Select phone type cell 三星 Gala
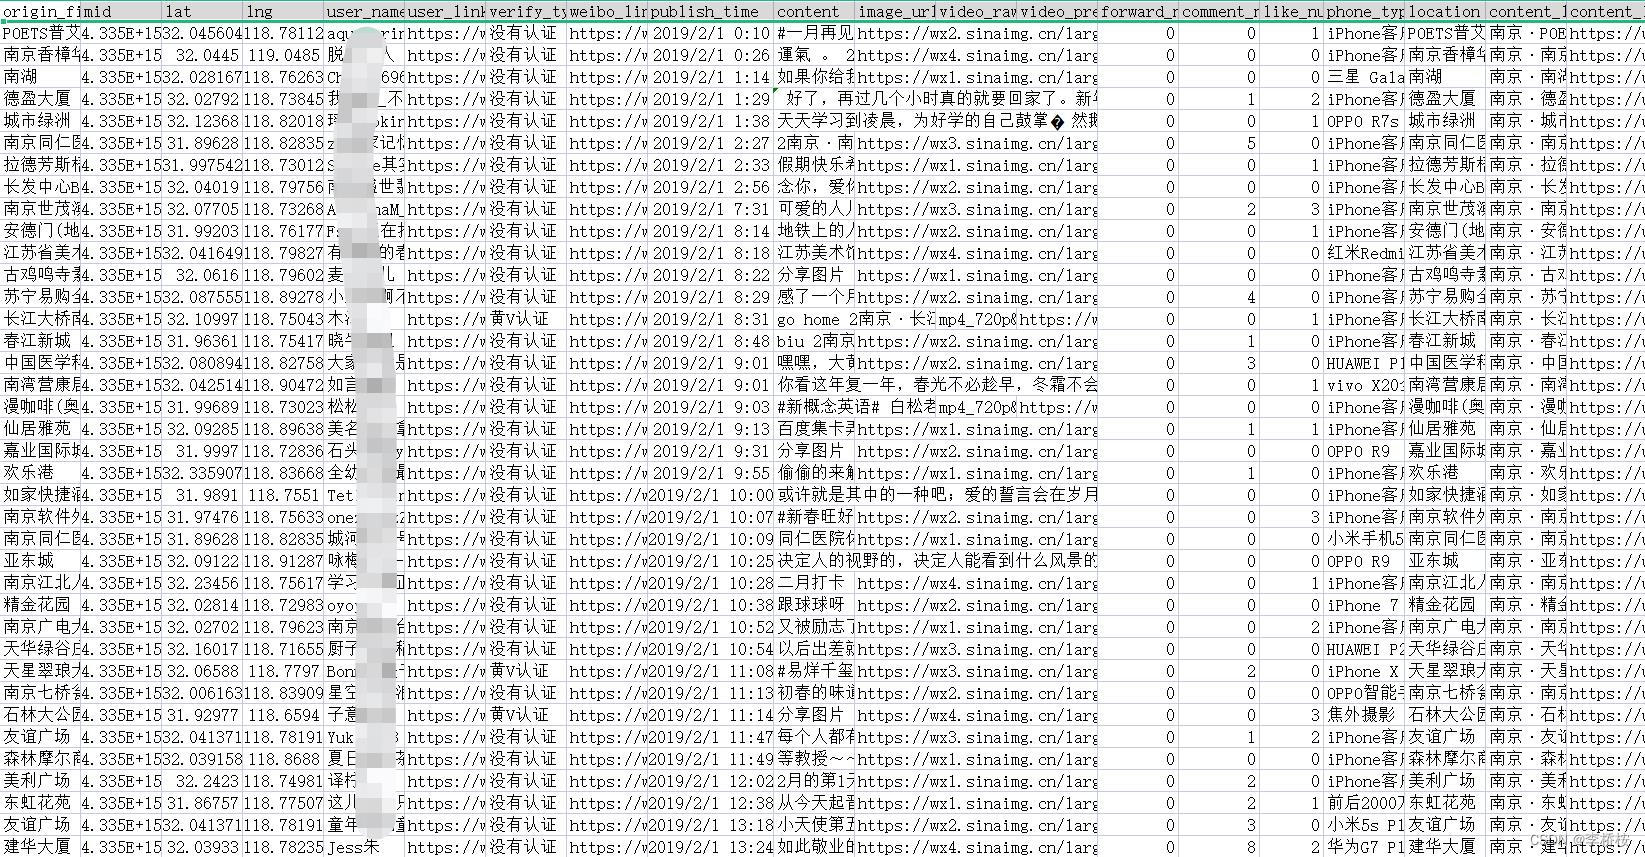Screen dimensions: 1645x857 click(x=1364, y=77)
